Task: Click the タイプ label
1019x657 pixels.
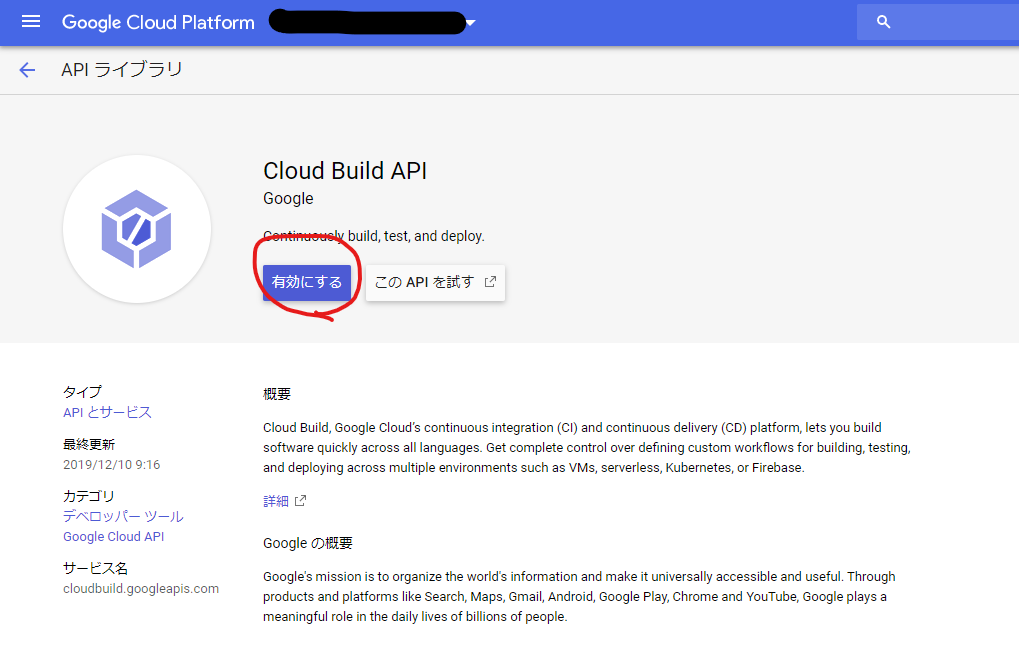Action: [83, 392]
